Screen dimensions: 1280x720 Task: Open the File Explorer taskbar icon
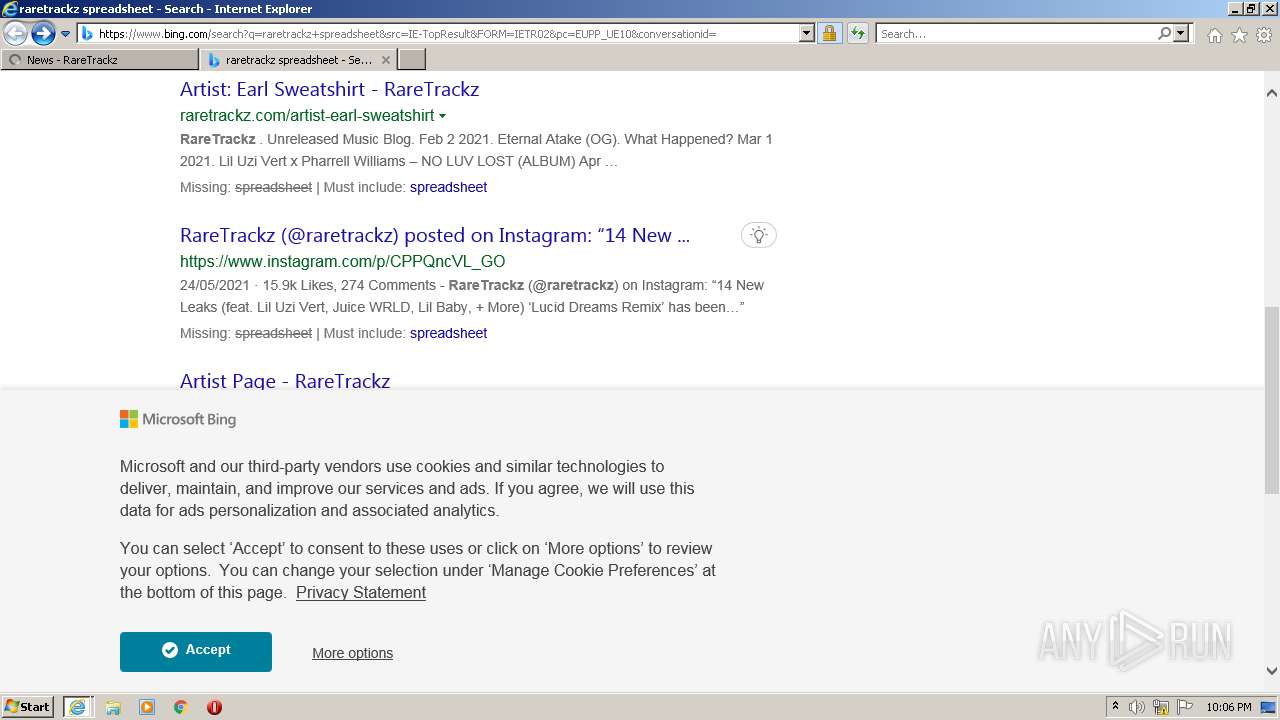113,707
